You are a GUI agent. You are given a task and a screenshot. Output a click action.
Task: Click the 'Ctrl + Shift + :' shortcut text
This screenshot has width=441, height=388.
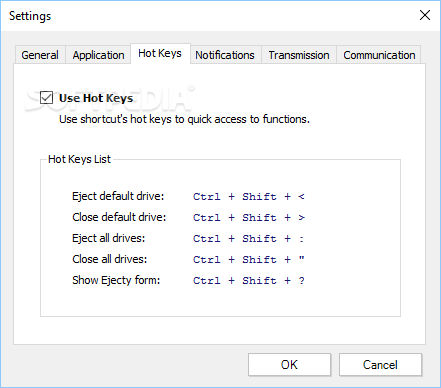point(249,239)
